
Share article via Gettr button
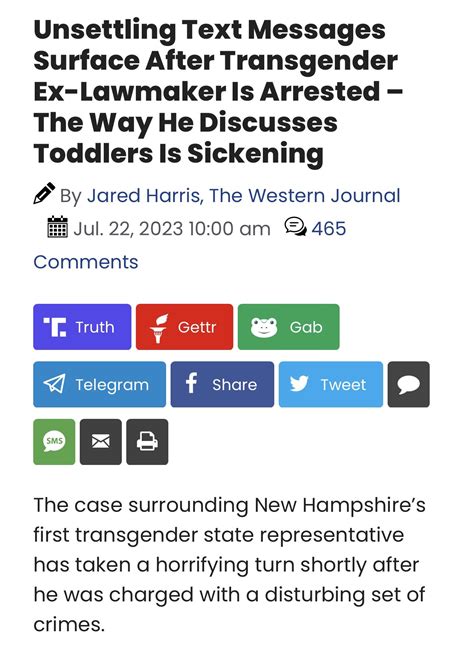pos(184,327)
